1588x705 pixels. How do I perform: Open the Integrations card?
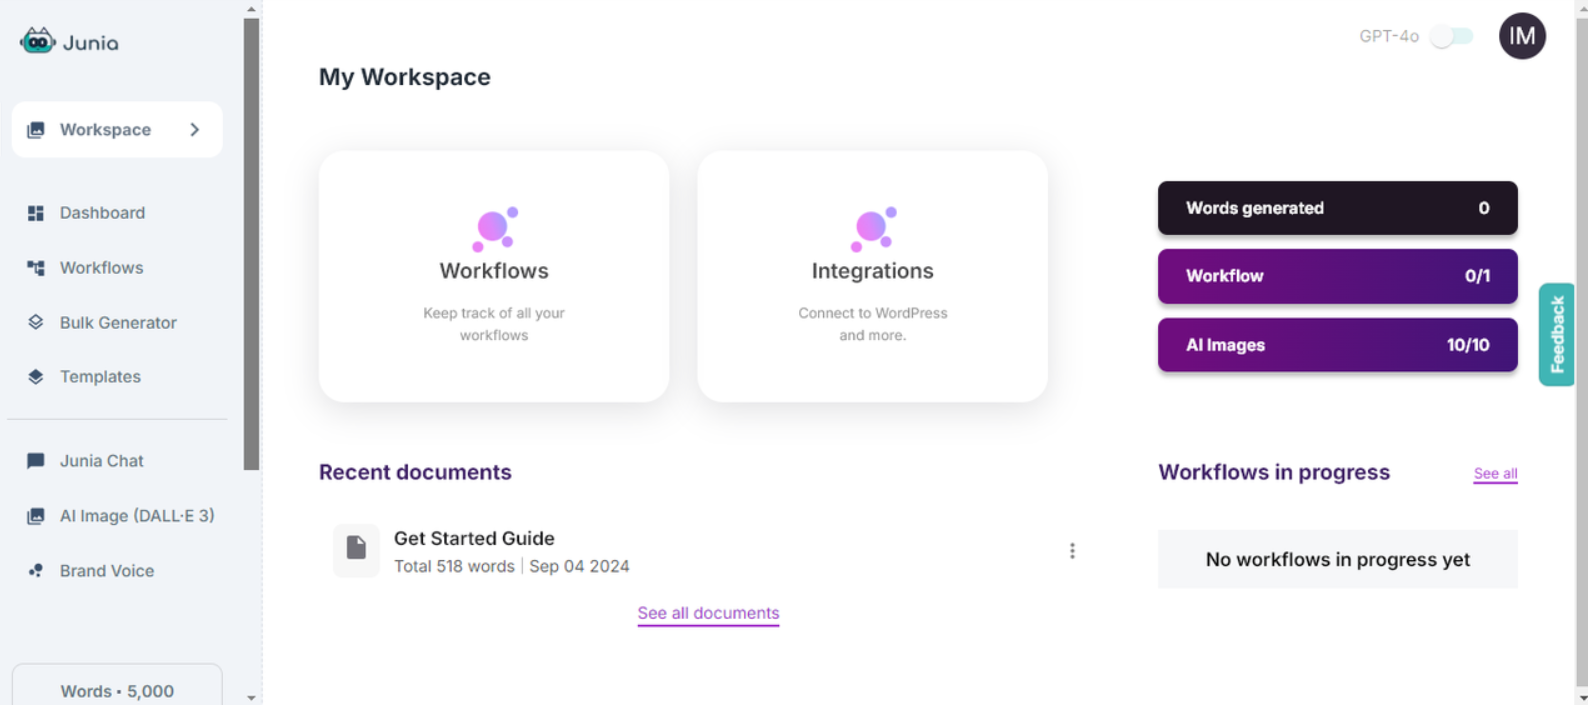tap(873, 276)
